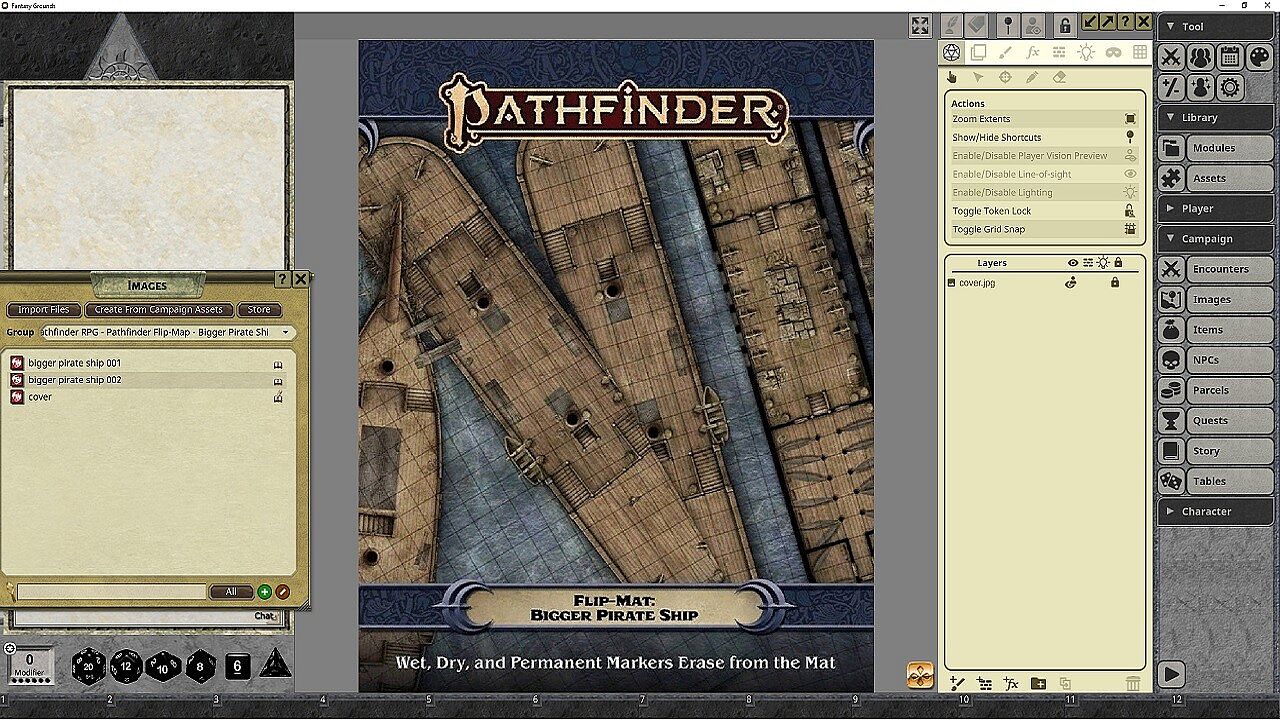Toggle Enable/Disable Line-of-sight
This screenshot has width=1280, height=720.
point(1044,174)
